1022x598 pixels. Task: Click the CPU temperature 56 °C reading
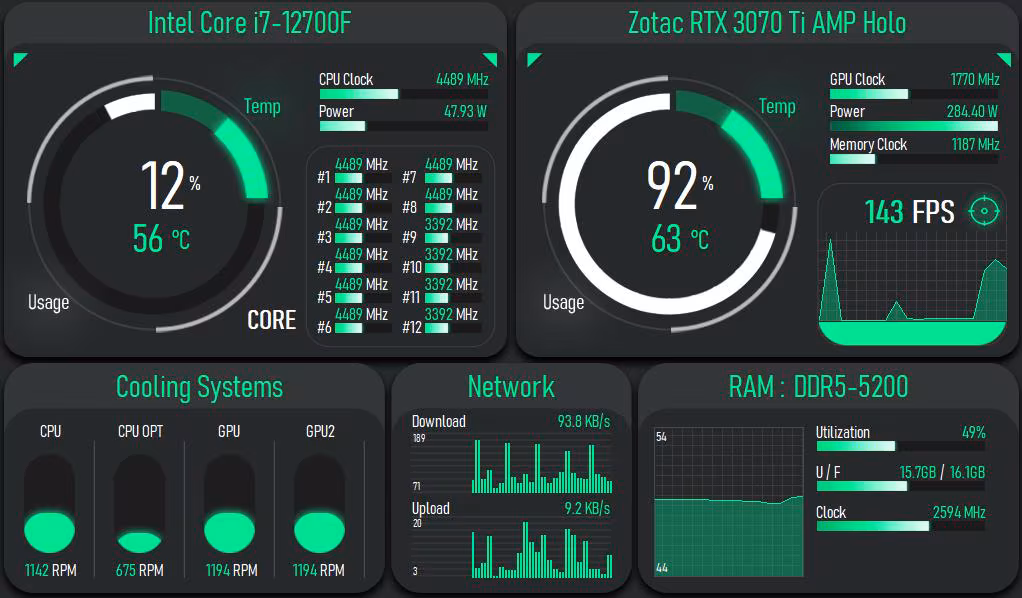click(x=161, y=238)
